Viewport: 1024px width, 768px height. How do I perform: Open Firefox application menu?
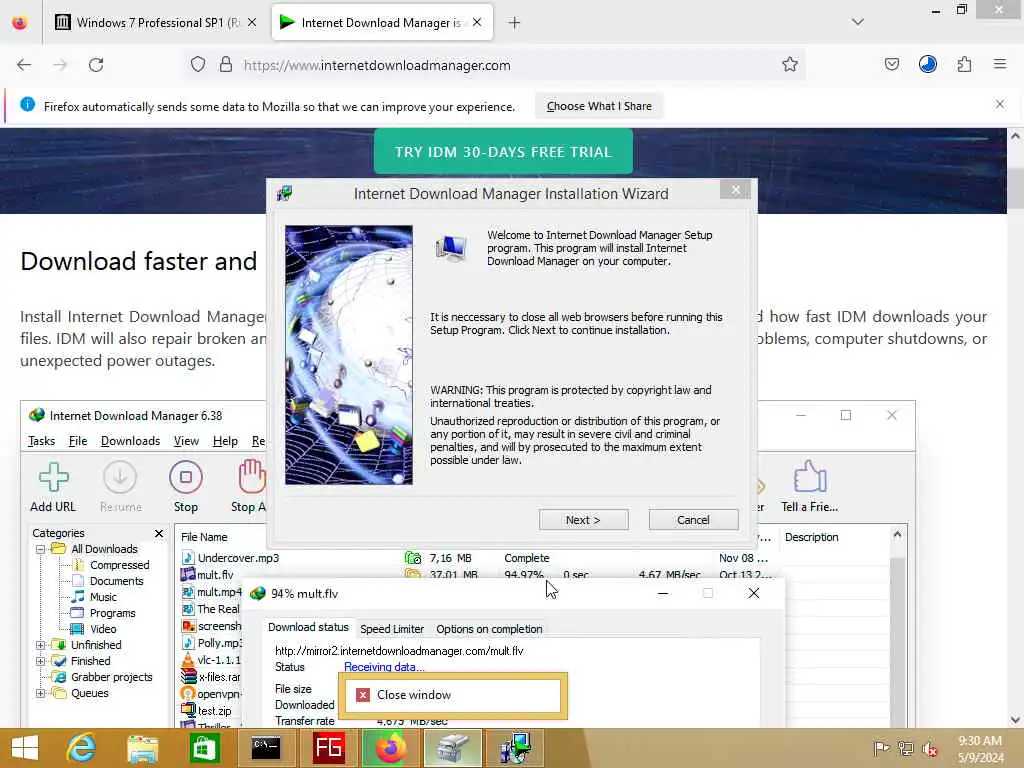pyautogui.click(x=999, y=65)
